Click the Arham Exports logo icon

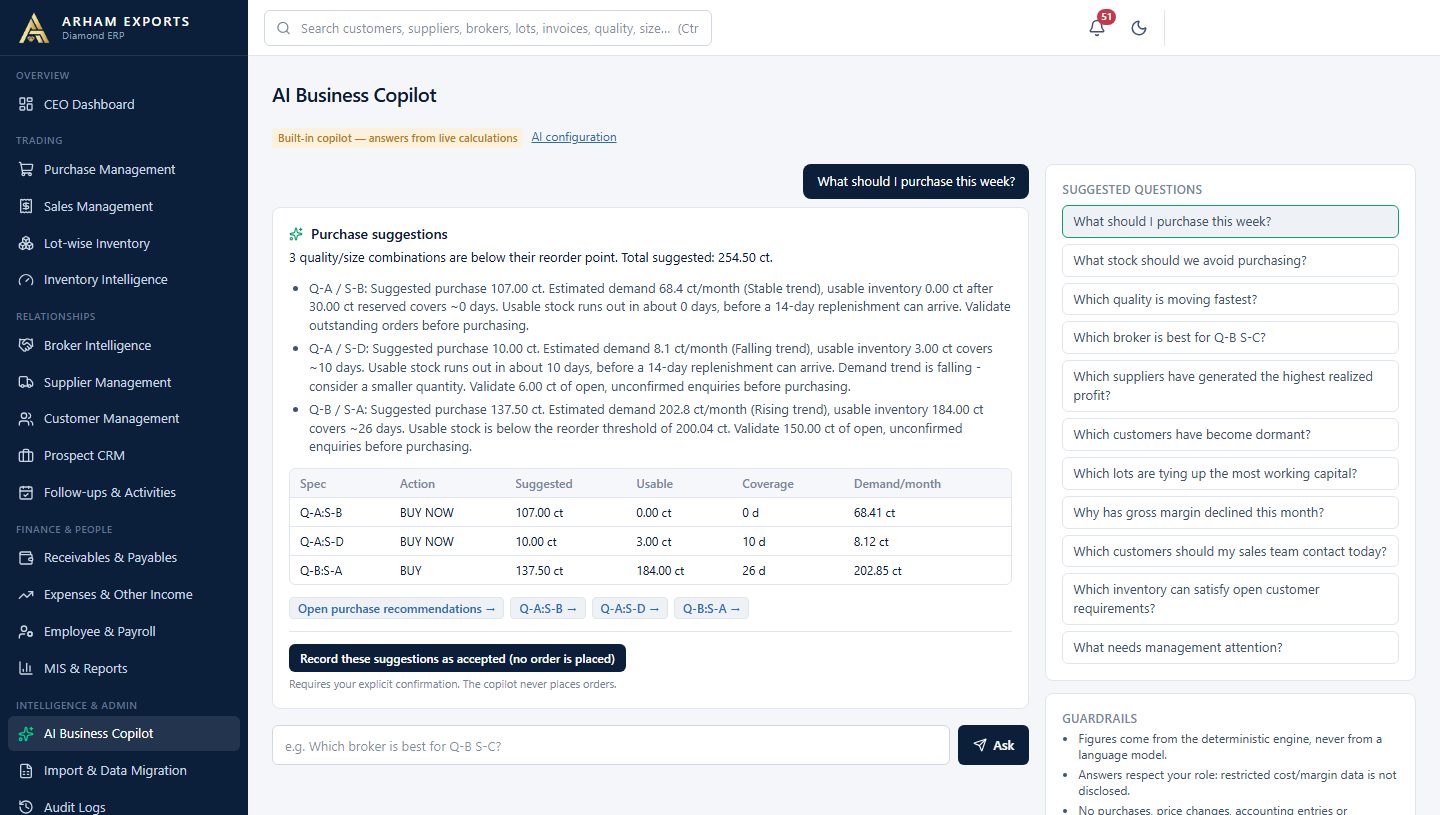33,28
